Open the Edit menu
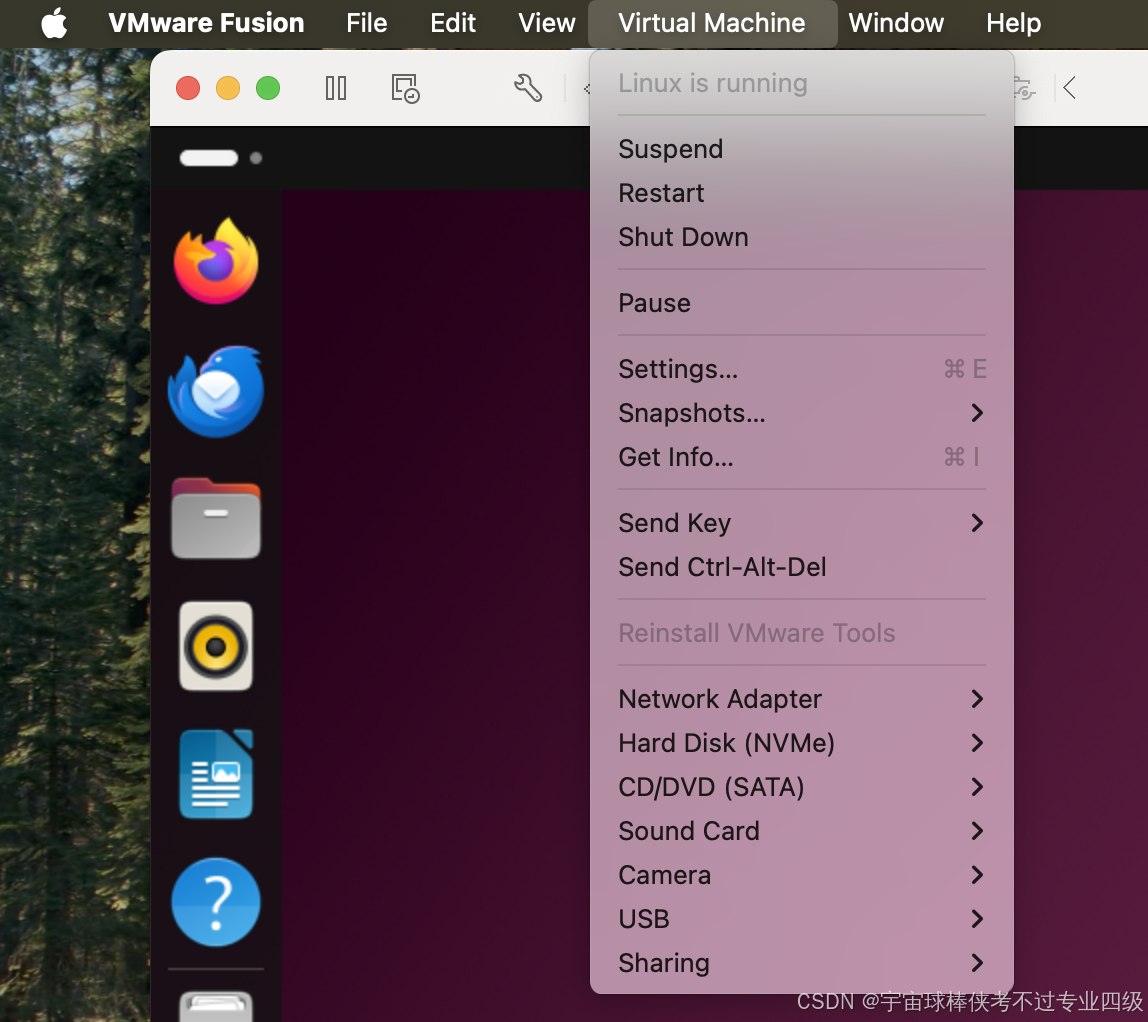 pos(452,23)
